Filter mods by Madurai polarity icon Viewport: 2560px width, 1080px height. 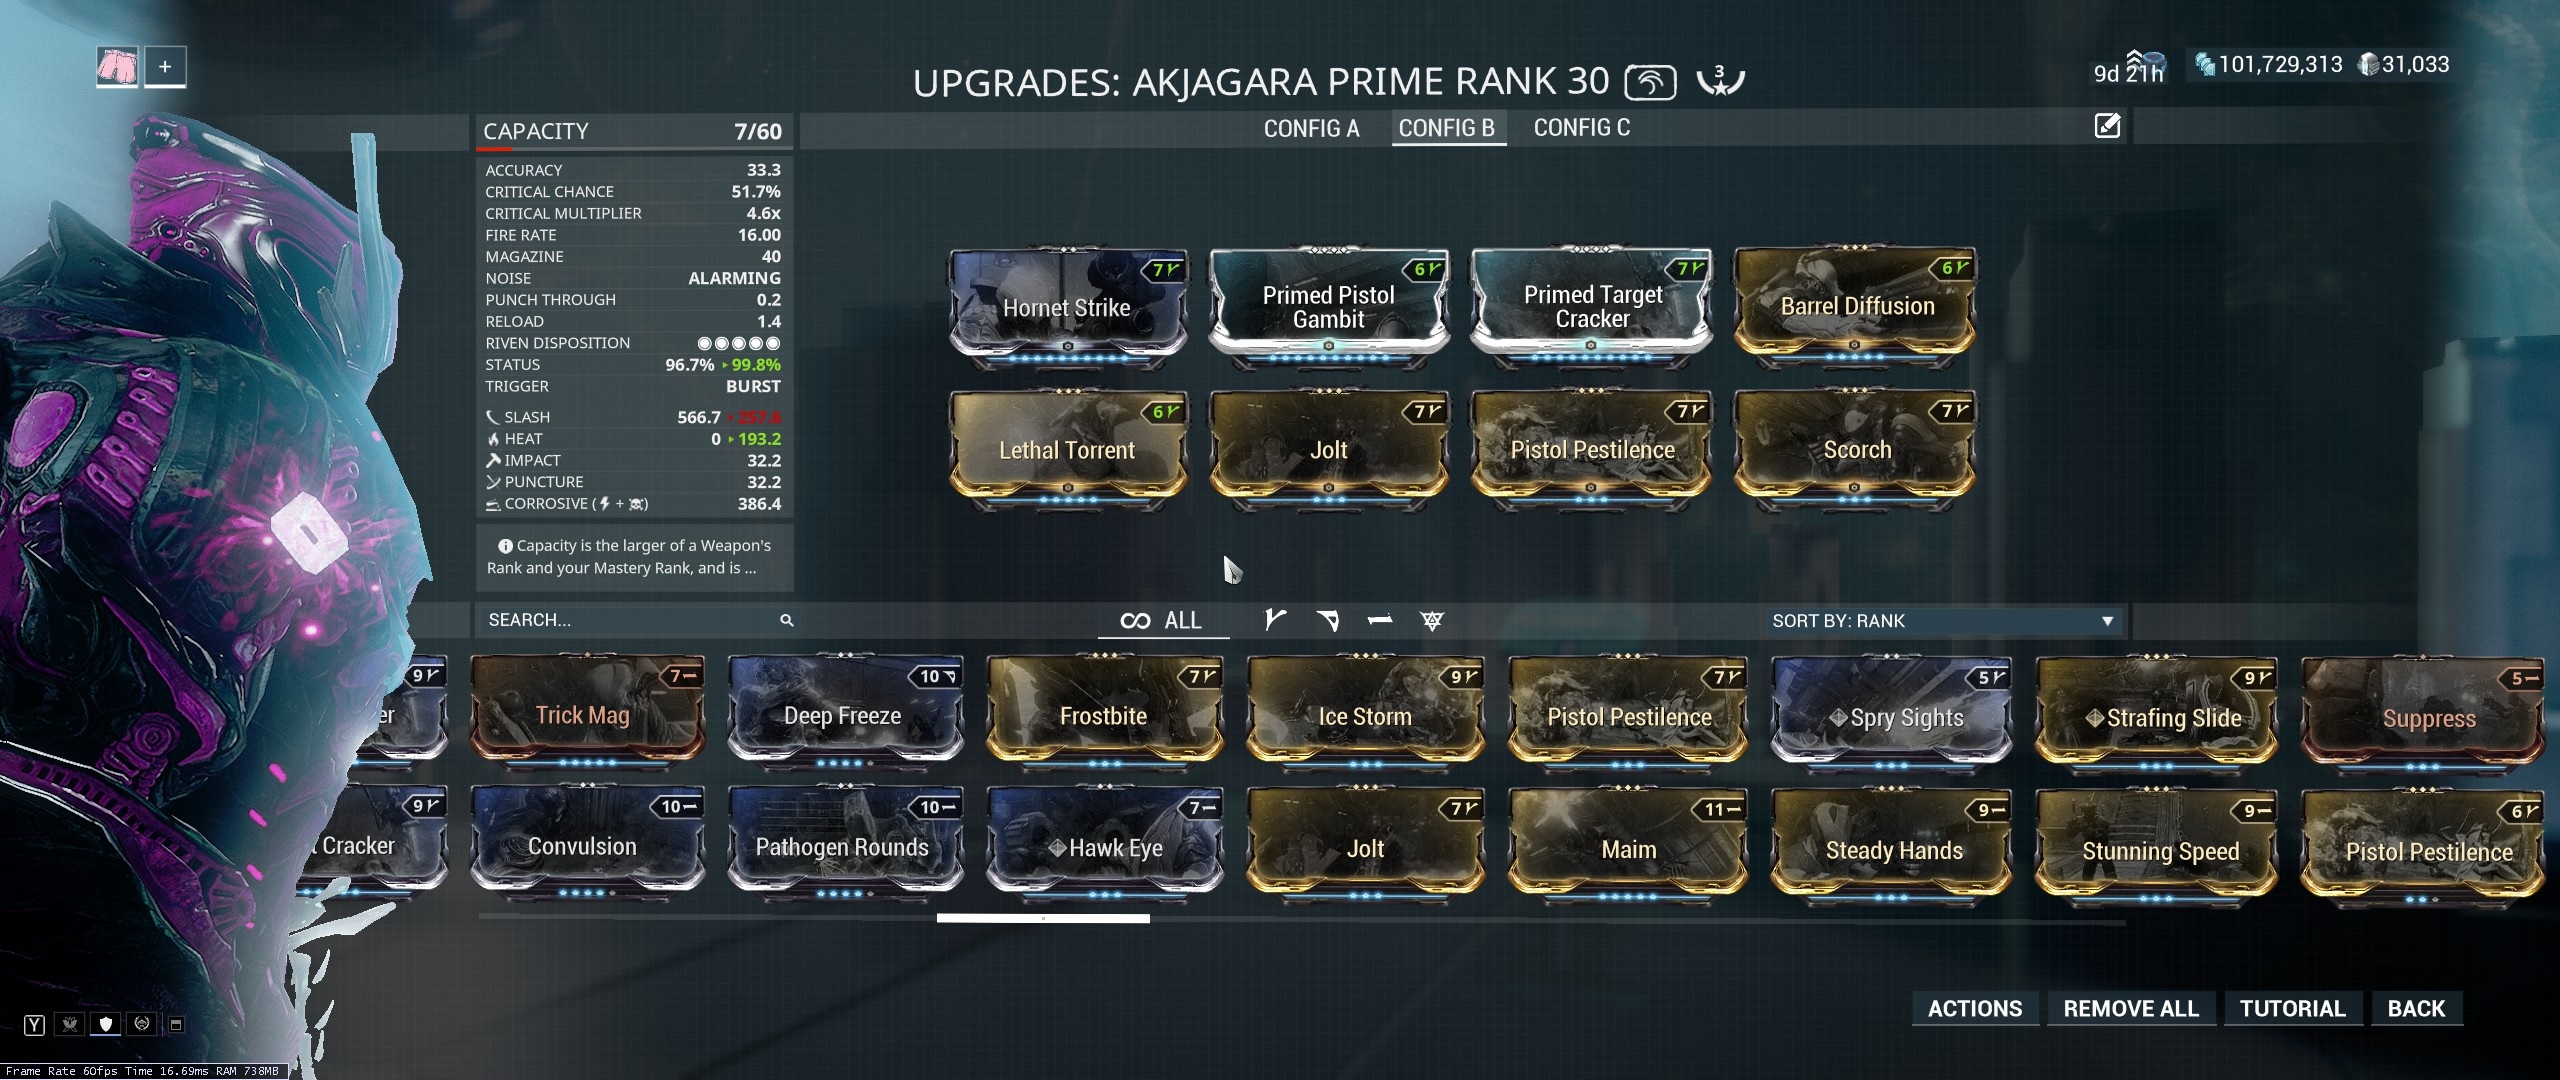(1274, 621)
